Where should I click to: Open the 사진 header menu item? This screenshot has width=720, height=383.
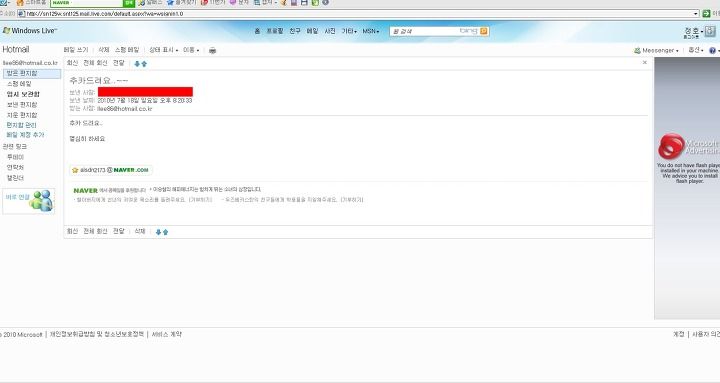[x=330, y=31]
